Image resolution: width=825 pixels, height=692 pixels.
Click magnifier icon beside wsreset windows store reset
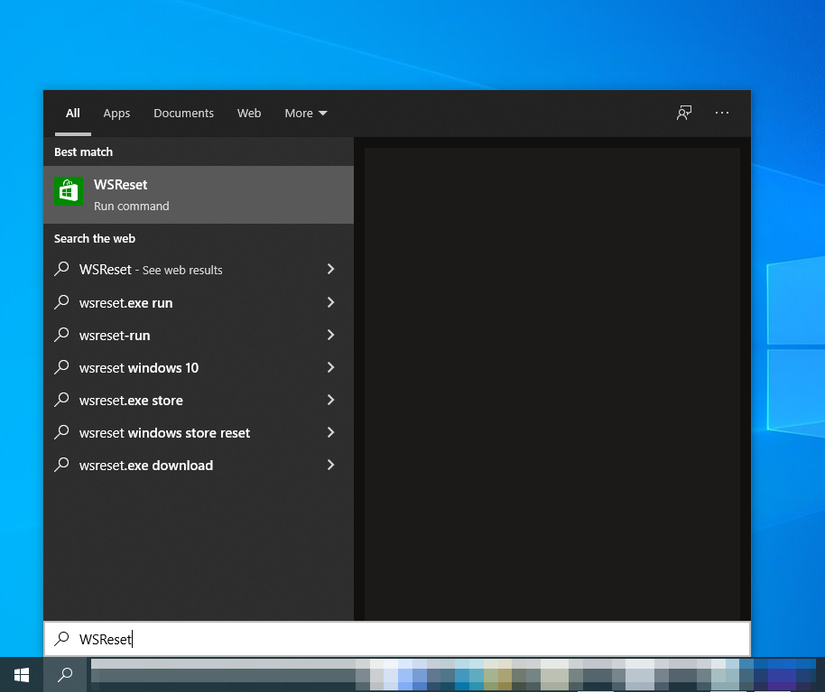62,433
